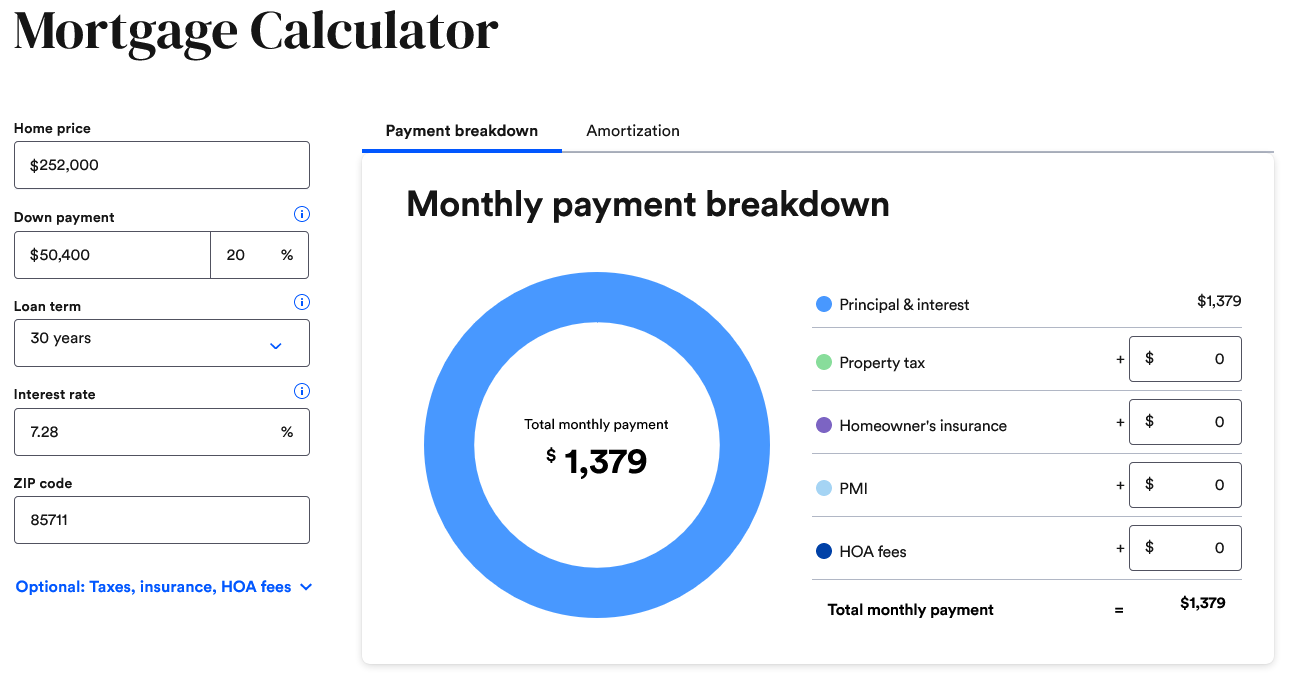This screenshot has height=683, width=1292.
Task: Click the Property tax amount field
Action: click(x=1185, y=359)
